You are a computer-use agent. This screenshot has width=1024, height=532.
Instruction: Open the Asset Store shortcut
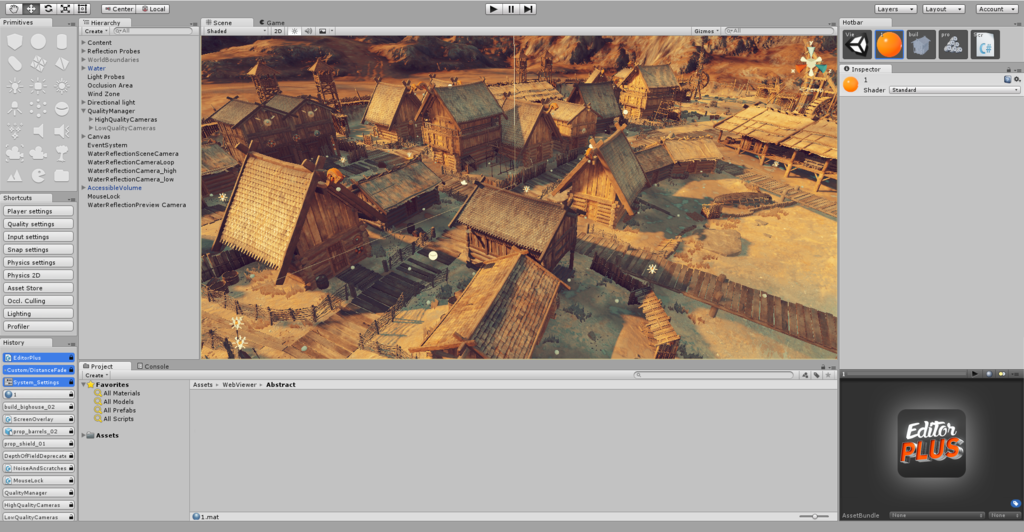click(38, 288)
